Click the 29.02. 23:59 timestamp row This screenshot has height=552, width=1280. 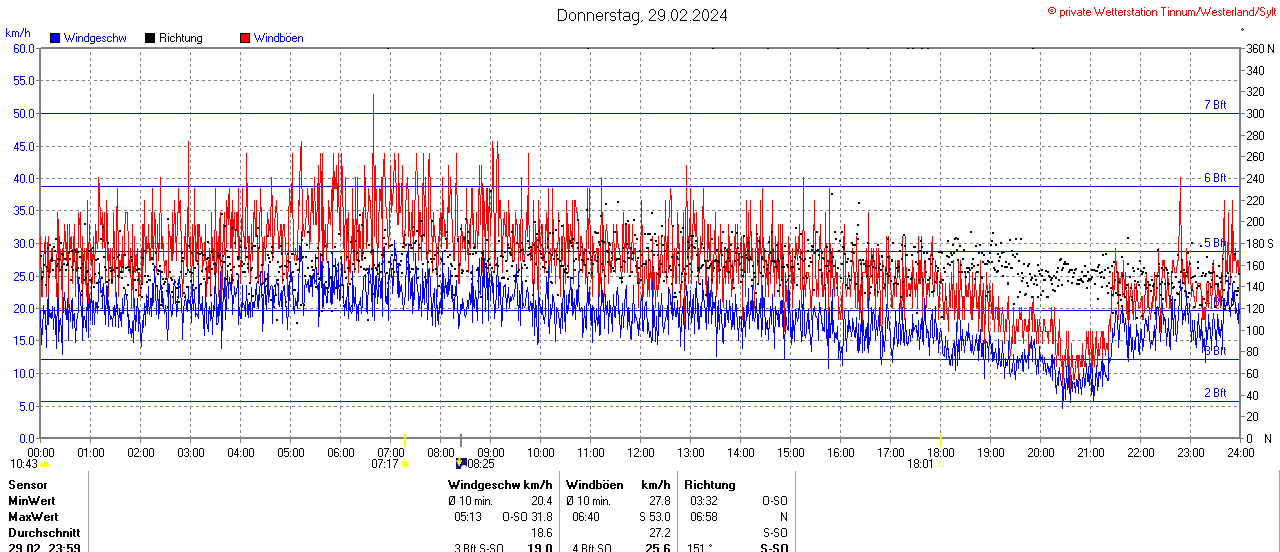[x=44, y=547]
